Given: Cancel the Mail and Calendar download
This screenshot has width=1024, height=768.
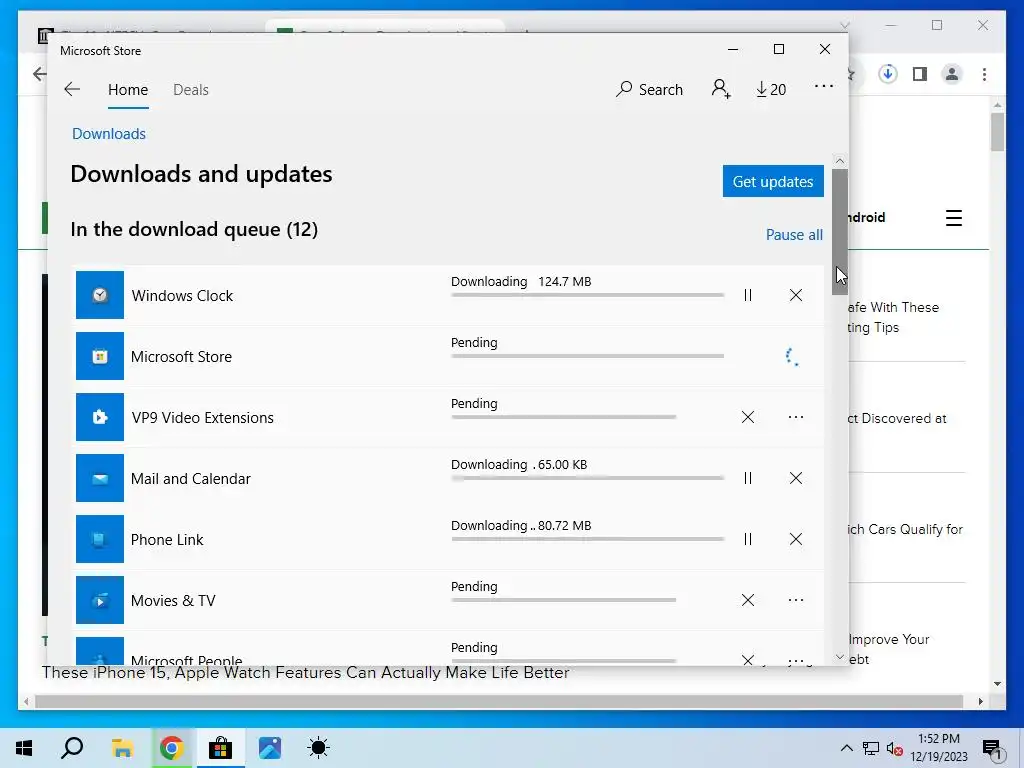Looking at the screenshot, I should click(795, 478).
